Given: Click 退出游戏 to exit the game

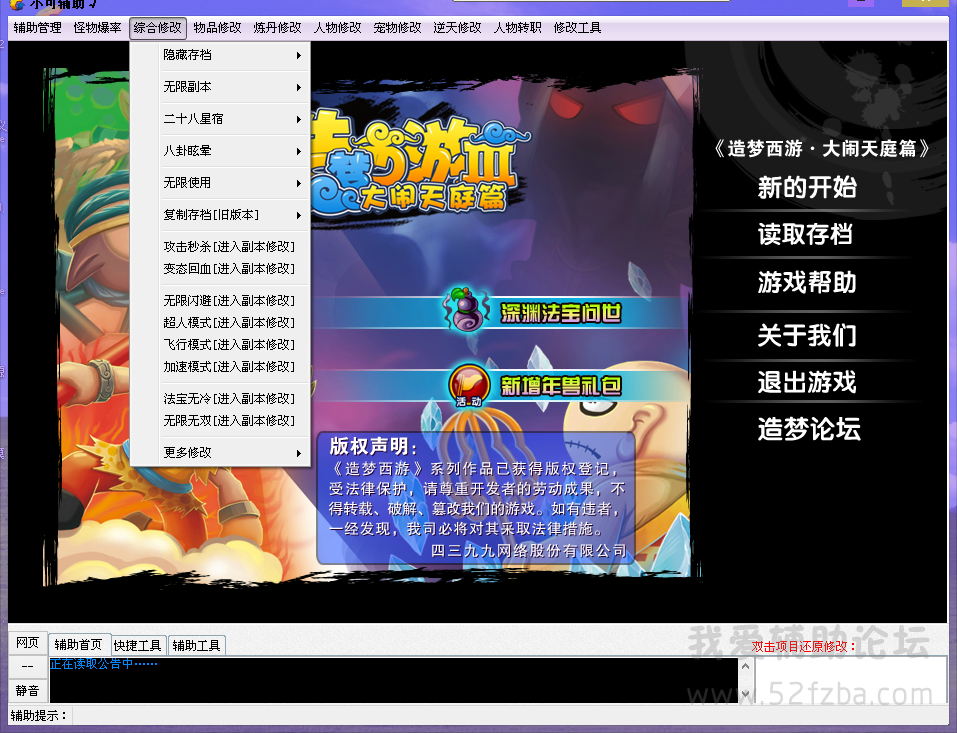Looking at the screenshot, I should click(807, 382).
